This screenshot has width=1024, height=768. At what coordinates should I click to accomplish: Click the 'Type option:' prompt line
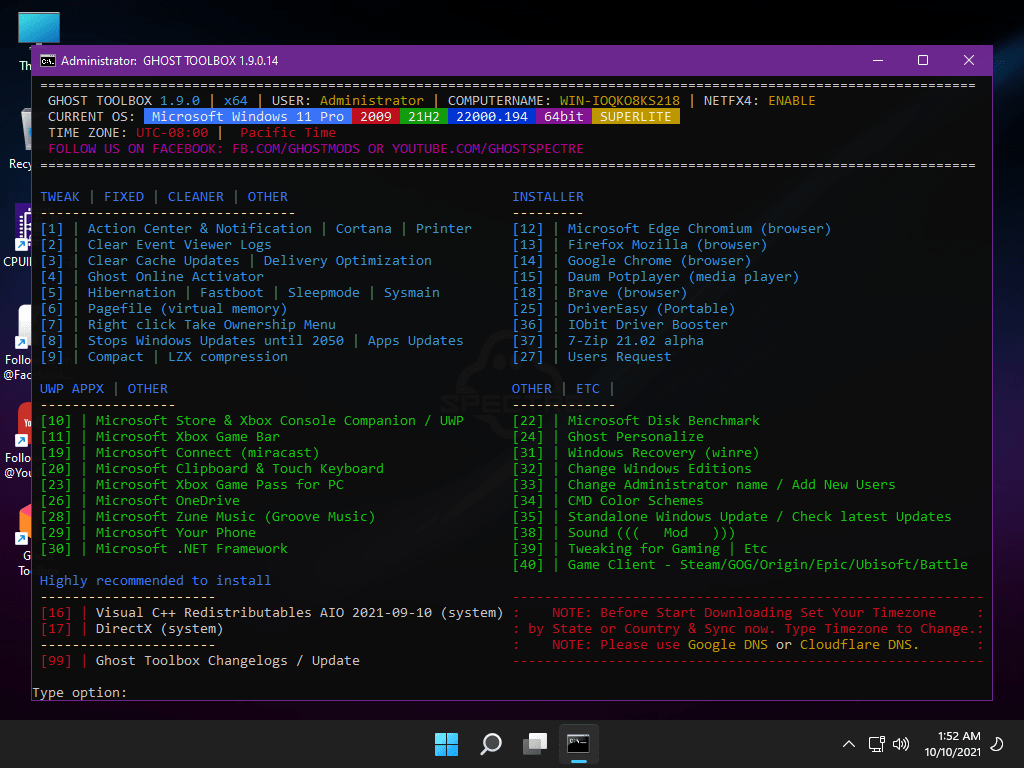[x=80, y=692]
